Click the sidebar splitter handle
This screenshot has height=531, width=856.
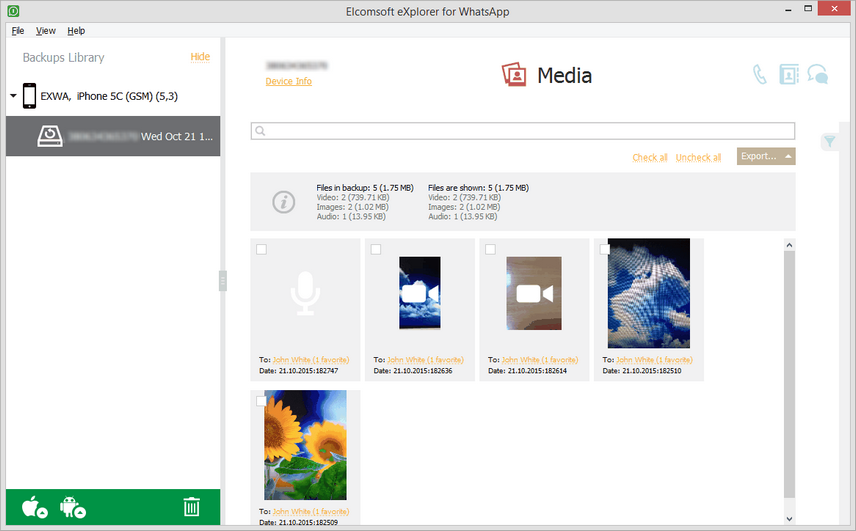[x=223, y=281]
